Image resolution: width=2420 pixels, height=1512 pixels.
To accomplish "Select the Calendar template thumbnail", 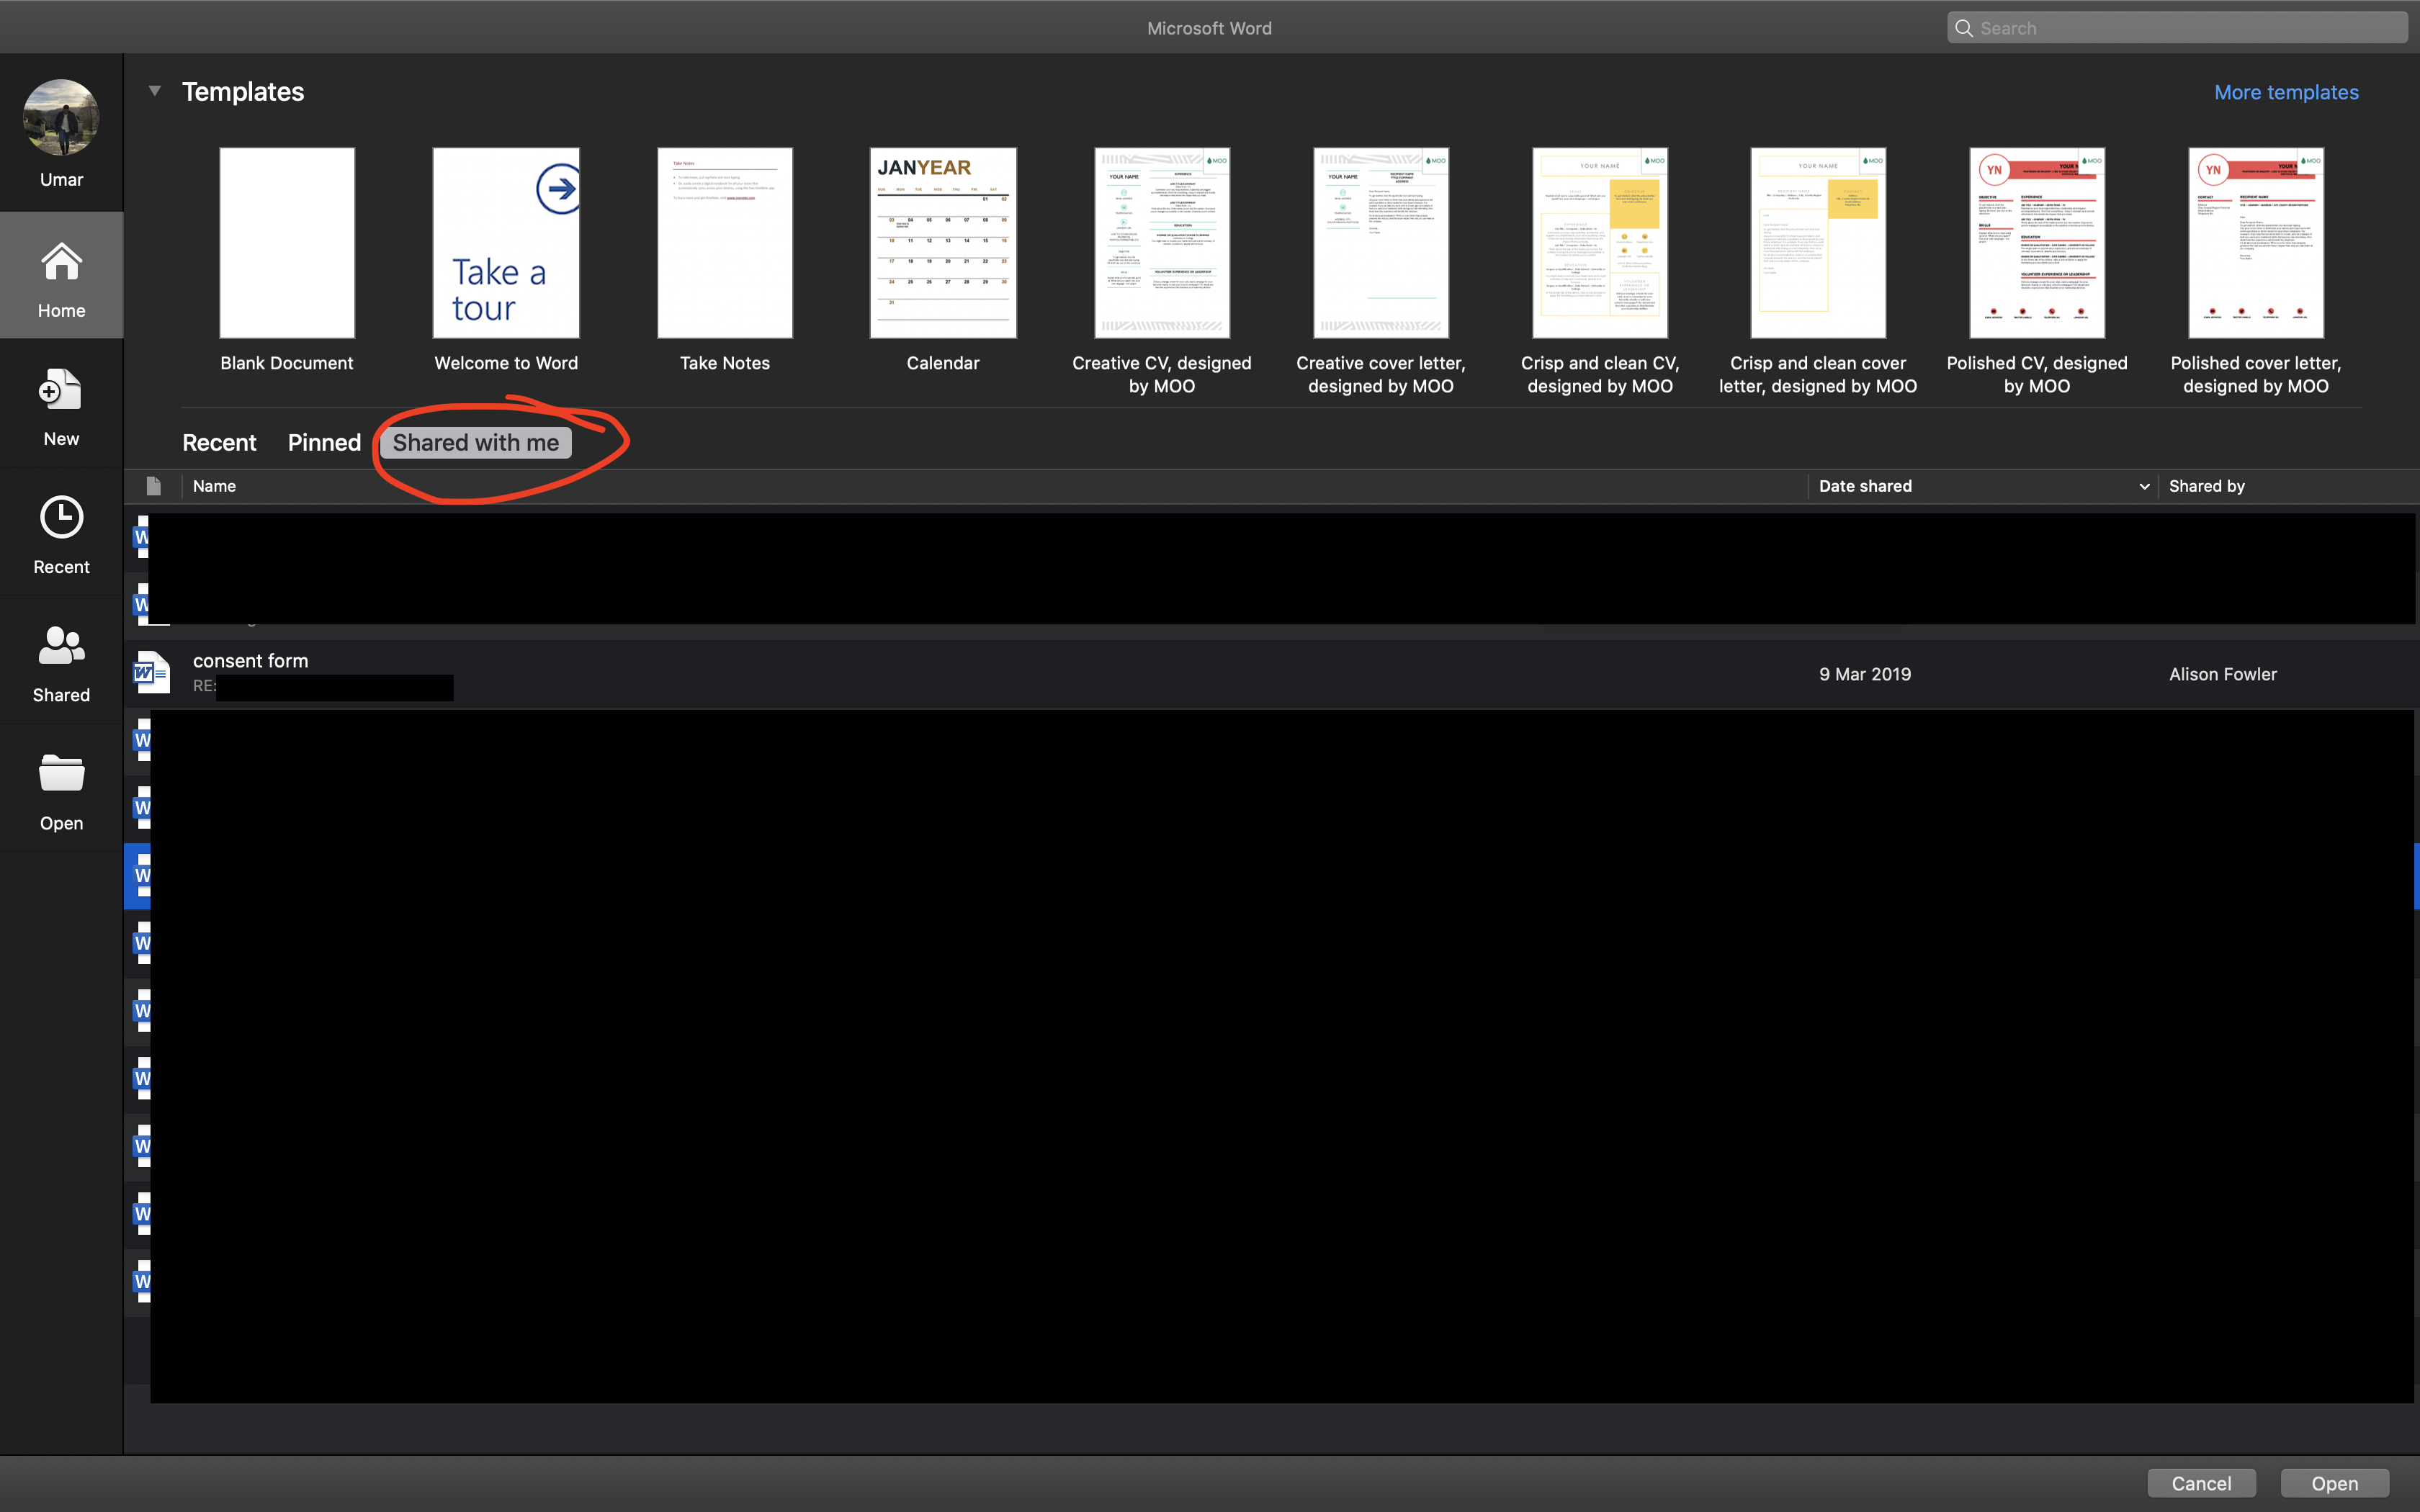I will pyautogui.click(x=943, y=243).
